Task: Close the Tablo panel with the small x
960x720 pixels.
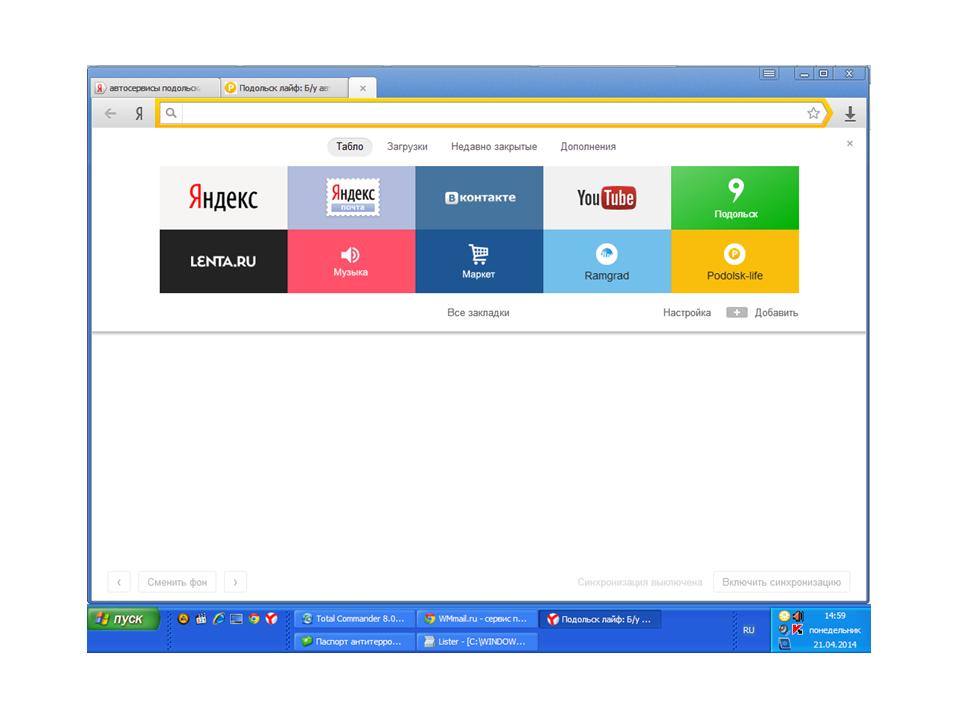Action: tap(849, 143)
